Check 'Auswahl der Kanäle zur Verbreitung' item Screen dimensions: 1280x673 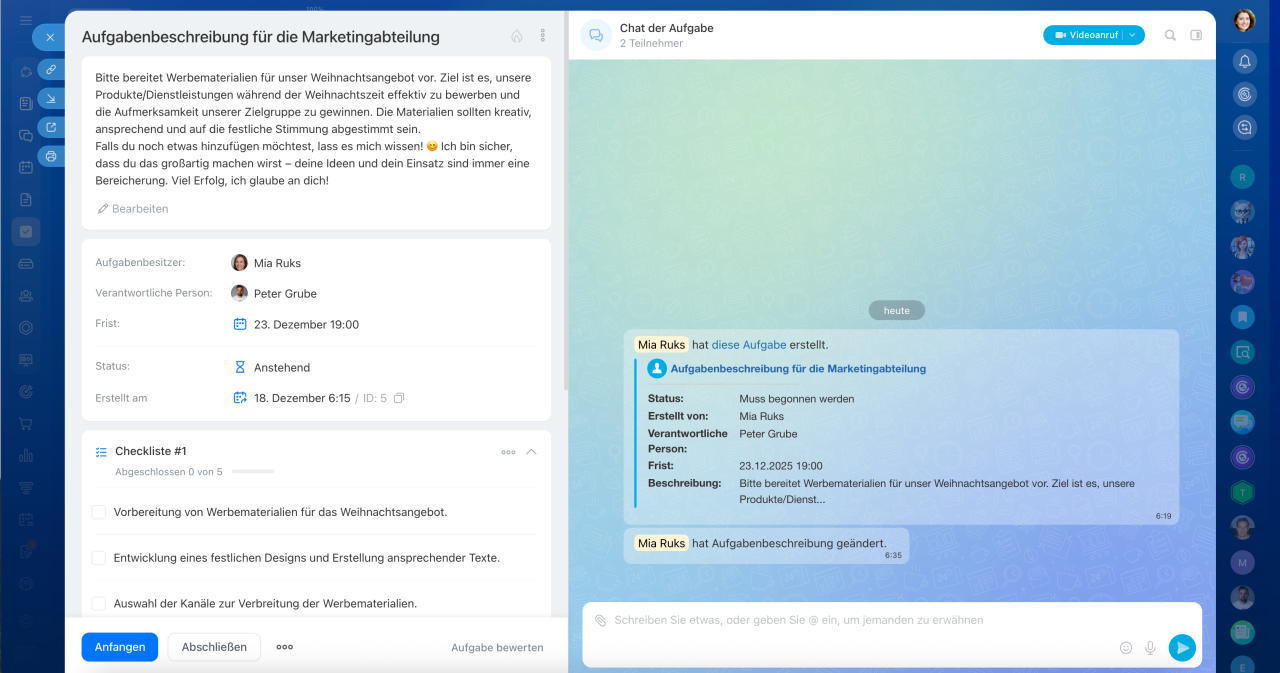click(99, 604)
